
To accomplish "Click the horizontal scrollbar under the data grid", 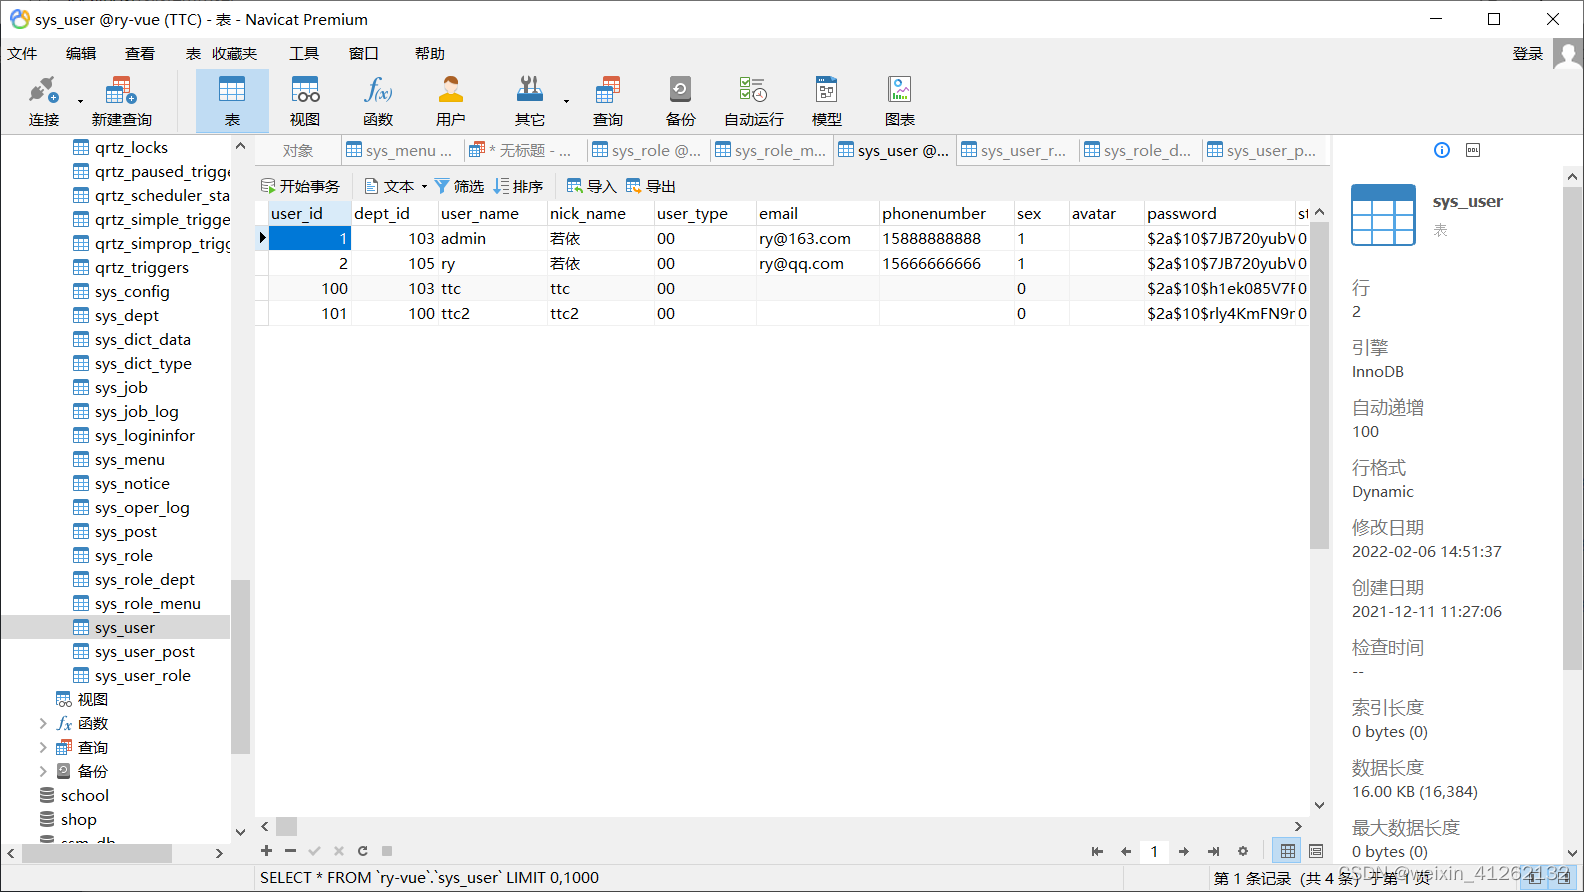I will pyautogui.click(x=287, y=826).
